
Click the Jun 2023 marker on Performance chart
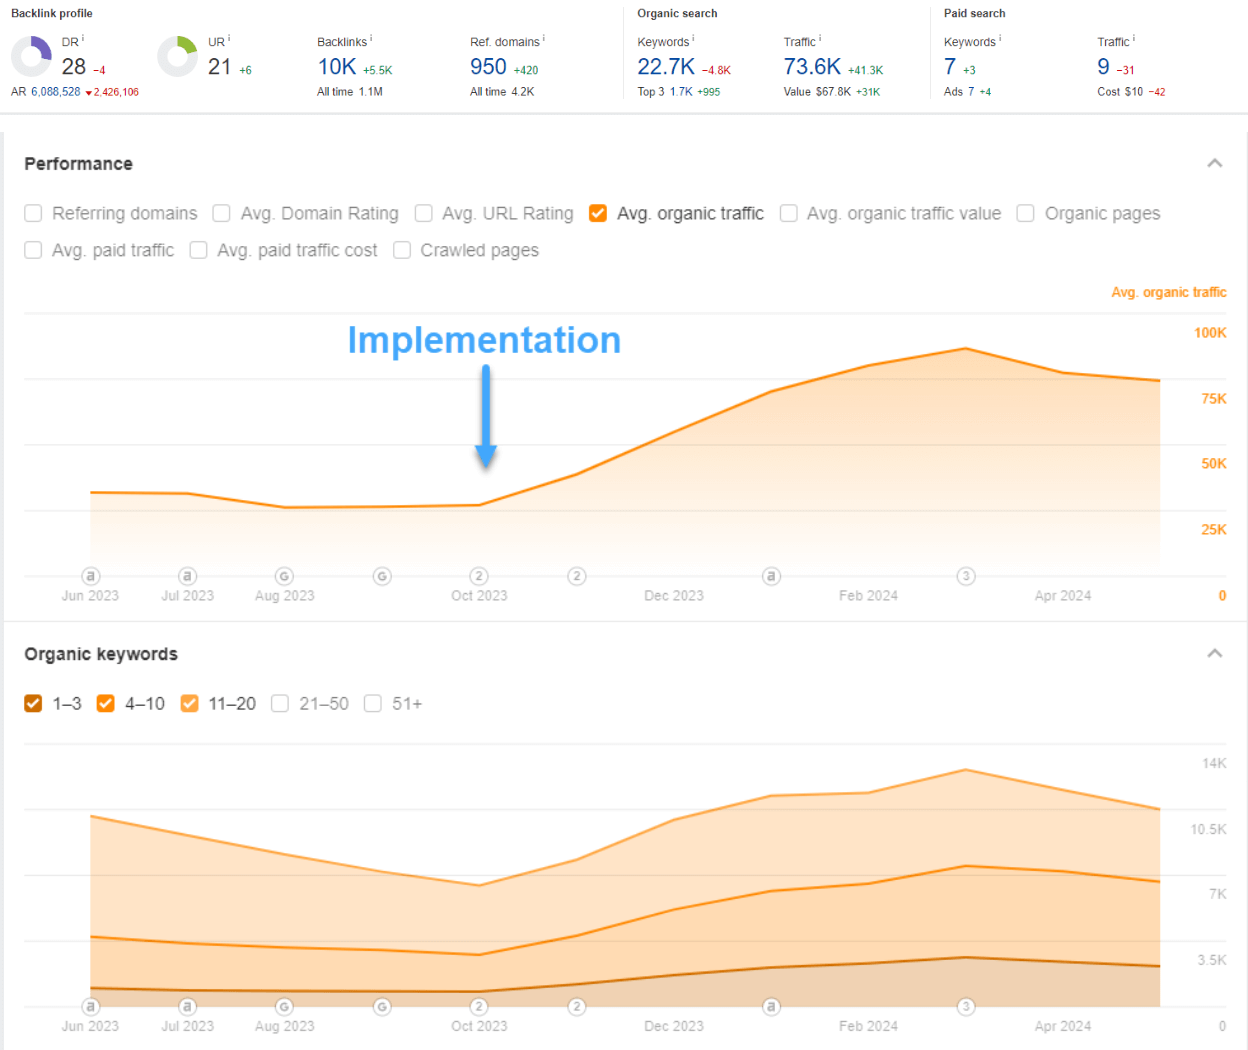pyautogui.click(x=91, y=576)
